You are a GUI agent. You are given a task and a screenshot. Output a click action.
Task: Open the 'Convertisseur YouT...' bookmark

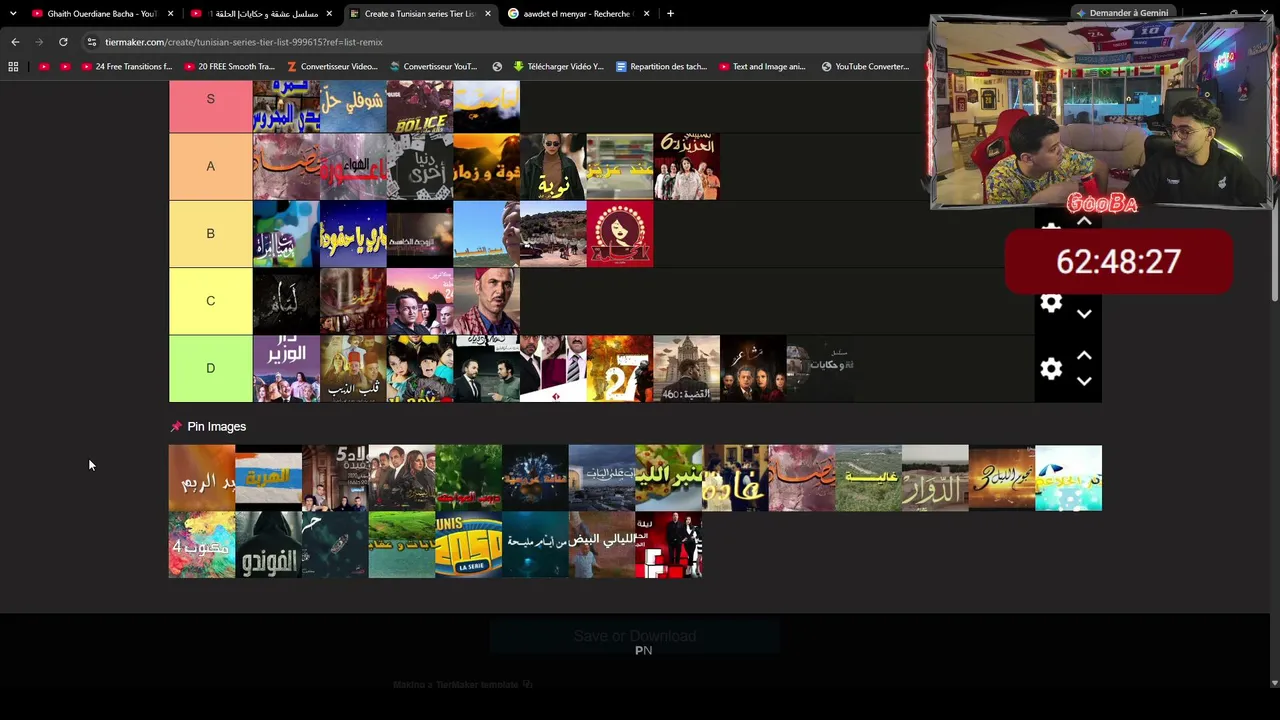pos(433,67)
